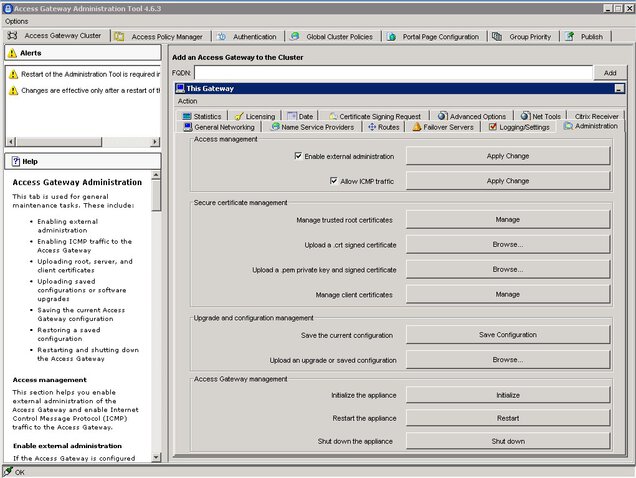Open the Logging/Settings tab icon
Image resolution: width=636 pixels, height=478 pixels.
tap(493, 127)
